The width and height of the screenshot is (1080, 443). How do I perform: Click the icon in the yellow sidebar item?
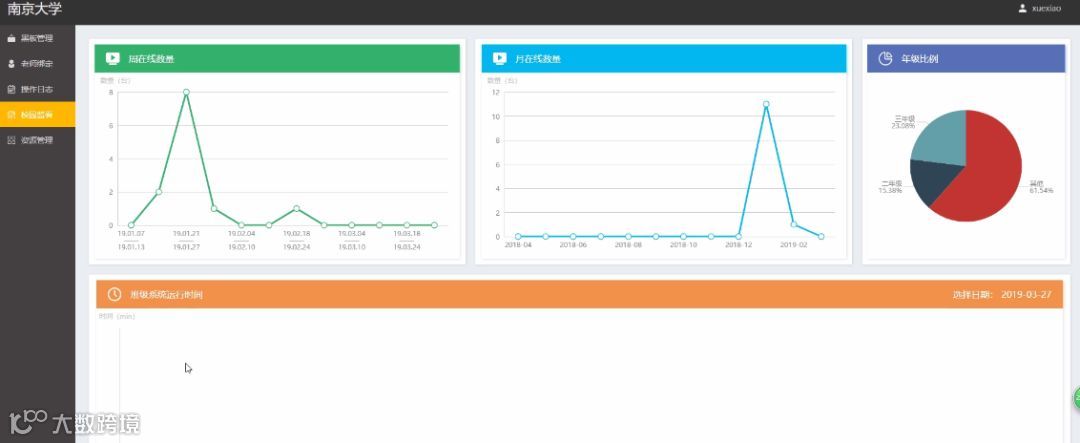(x=11, y=114)
